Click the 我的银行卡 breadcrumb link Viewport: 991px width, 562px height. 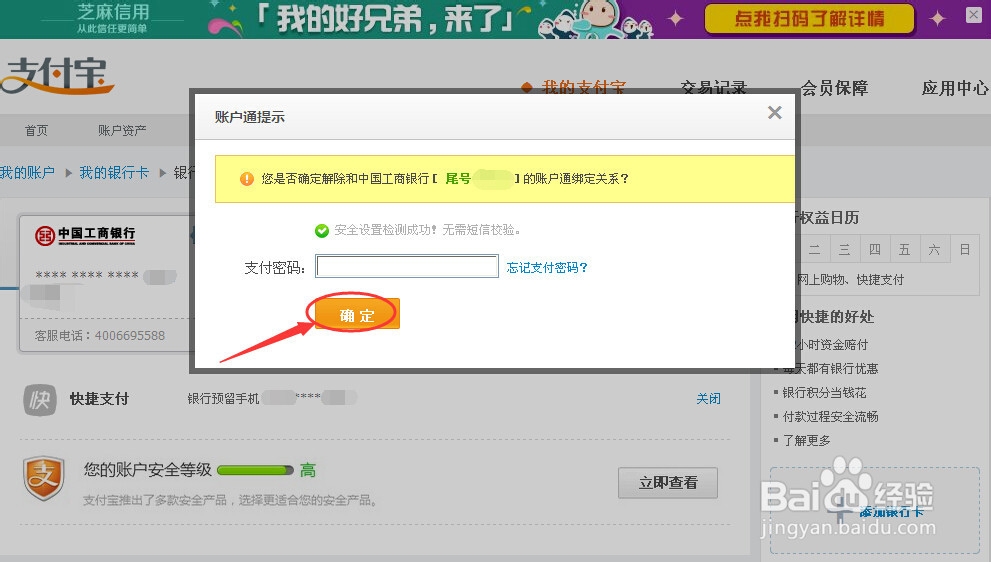coord(114,173)
